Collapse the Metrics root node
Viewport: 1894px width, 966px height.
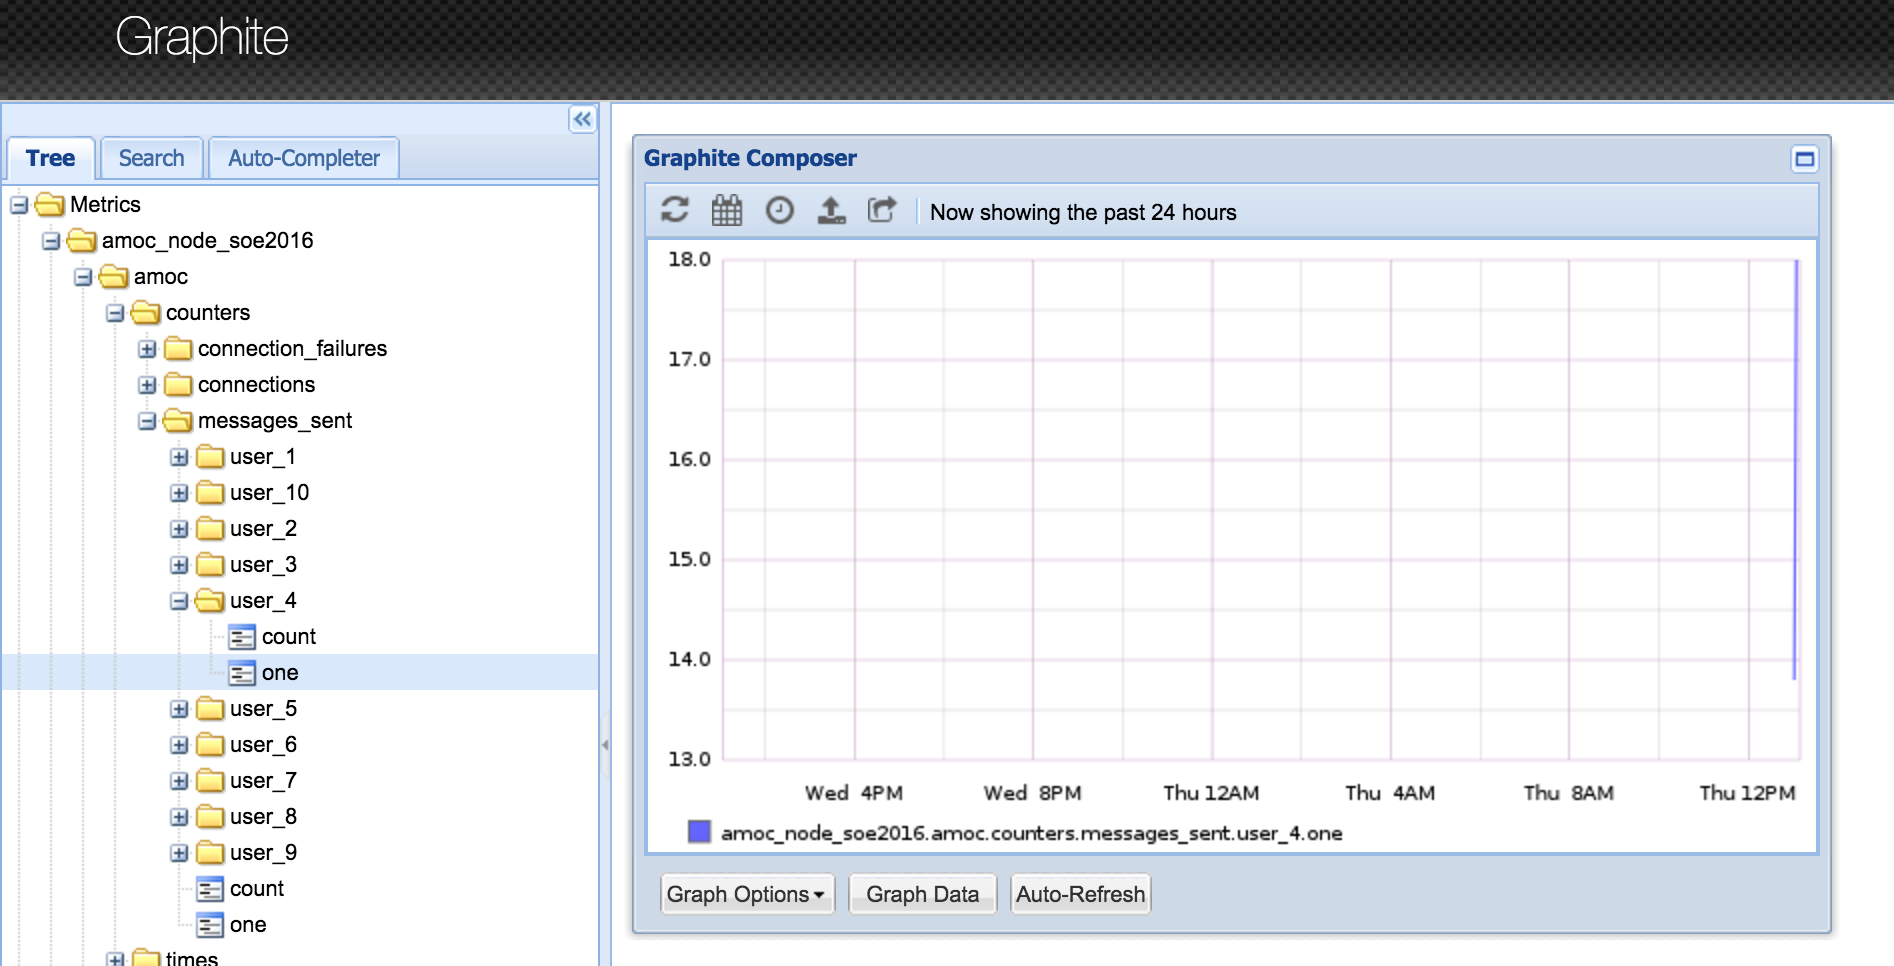[x=19, y=205]
